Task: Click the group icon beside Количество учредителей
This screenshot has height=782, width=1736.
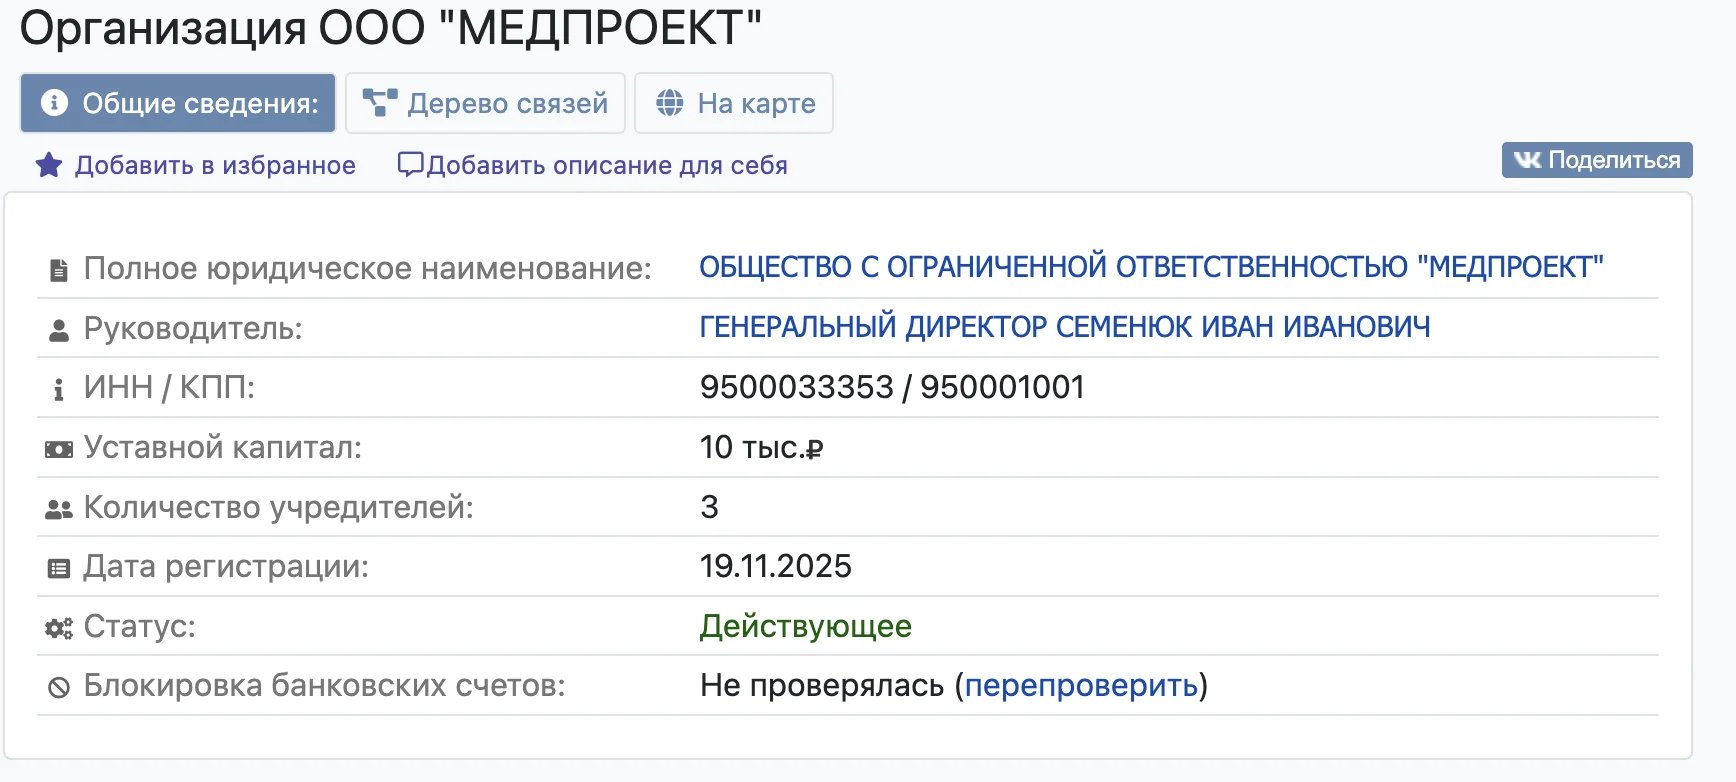Action: pos(59,509)
